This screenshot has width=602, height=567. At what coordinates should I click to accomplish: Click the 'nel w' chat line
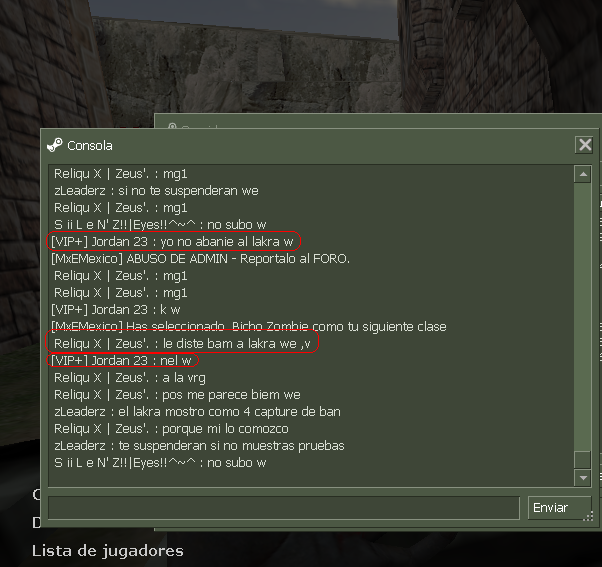coord(121,360)
